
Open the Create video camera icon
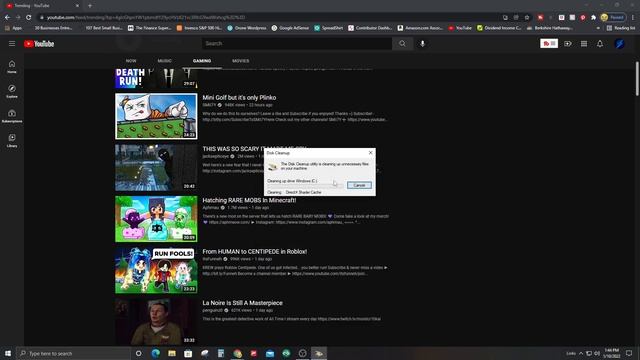tap(568, 44)
